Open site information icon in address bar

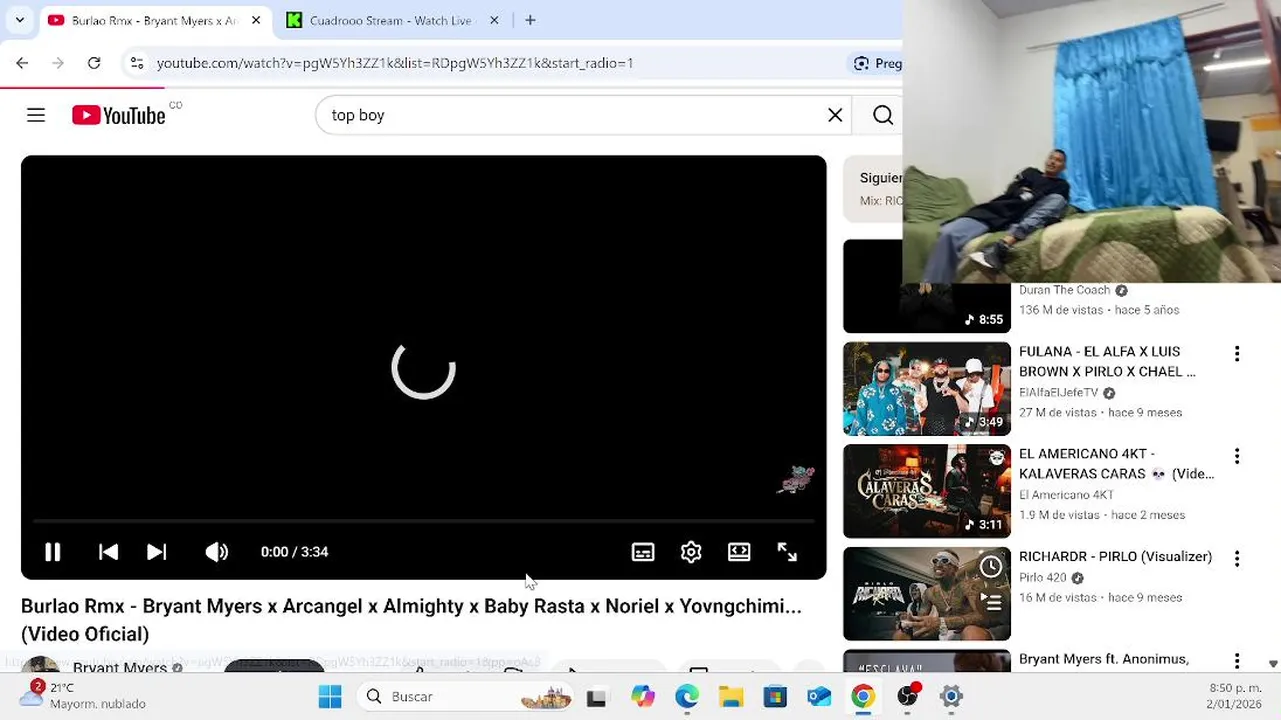click(x=137, y=63)
